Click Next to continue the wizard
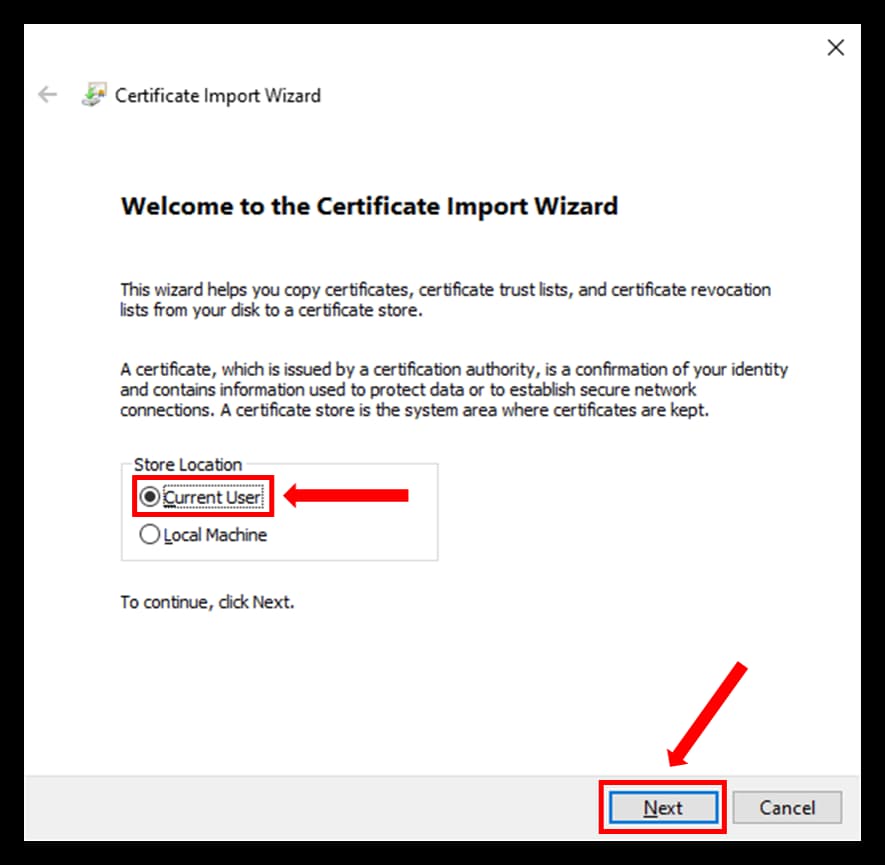This screenshot has width=885, height=865. pyautogui.click(x=662, y=807)
